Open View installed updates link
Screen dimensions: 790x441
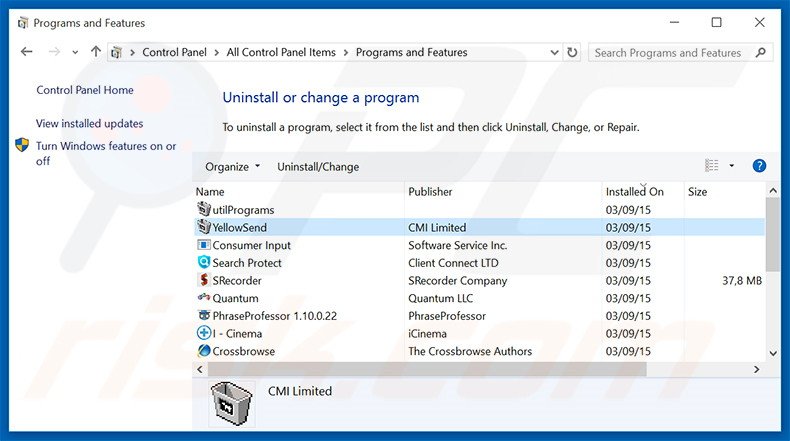(89, 123)
